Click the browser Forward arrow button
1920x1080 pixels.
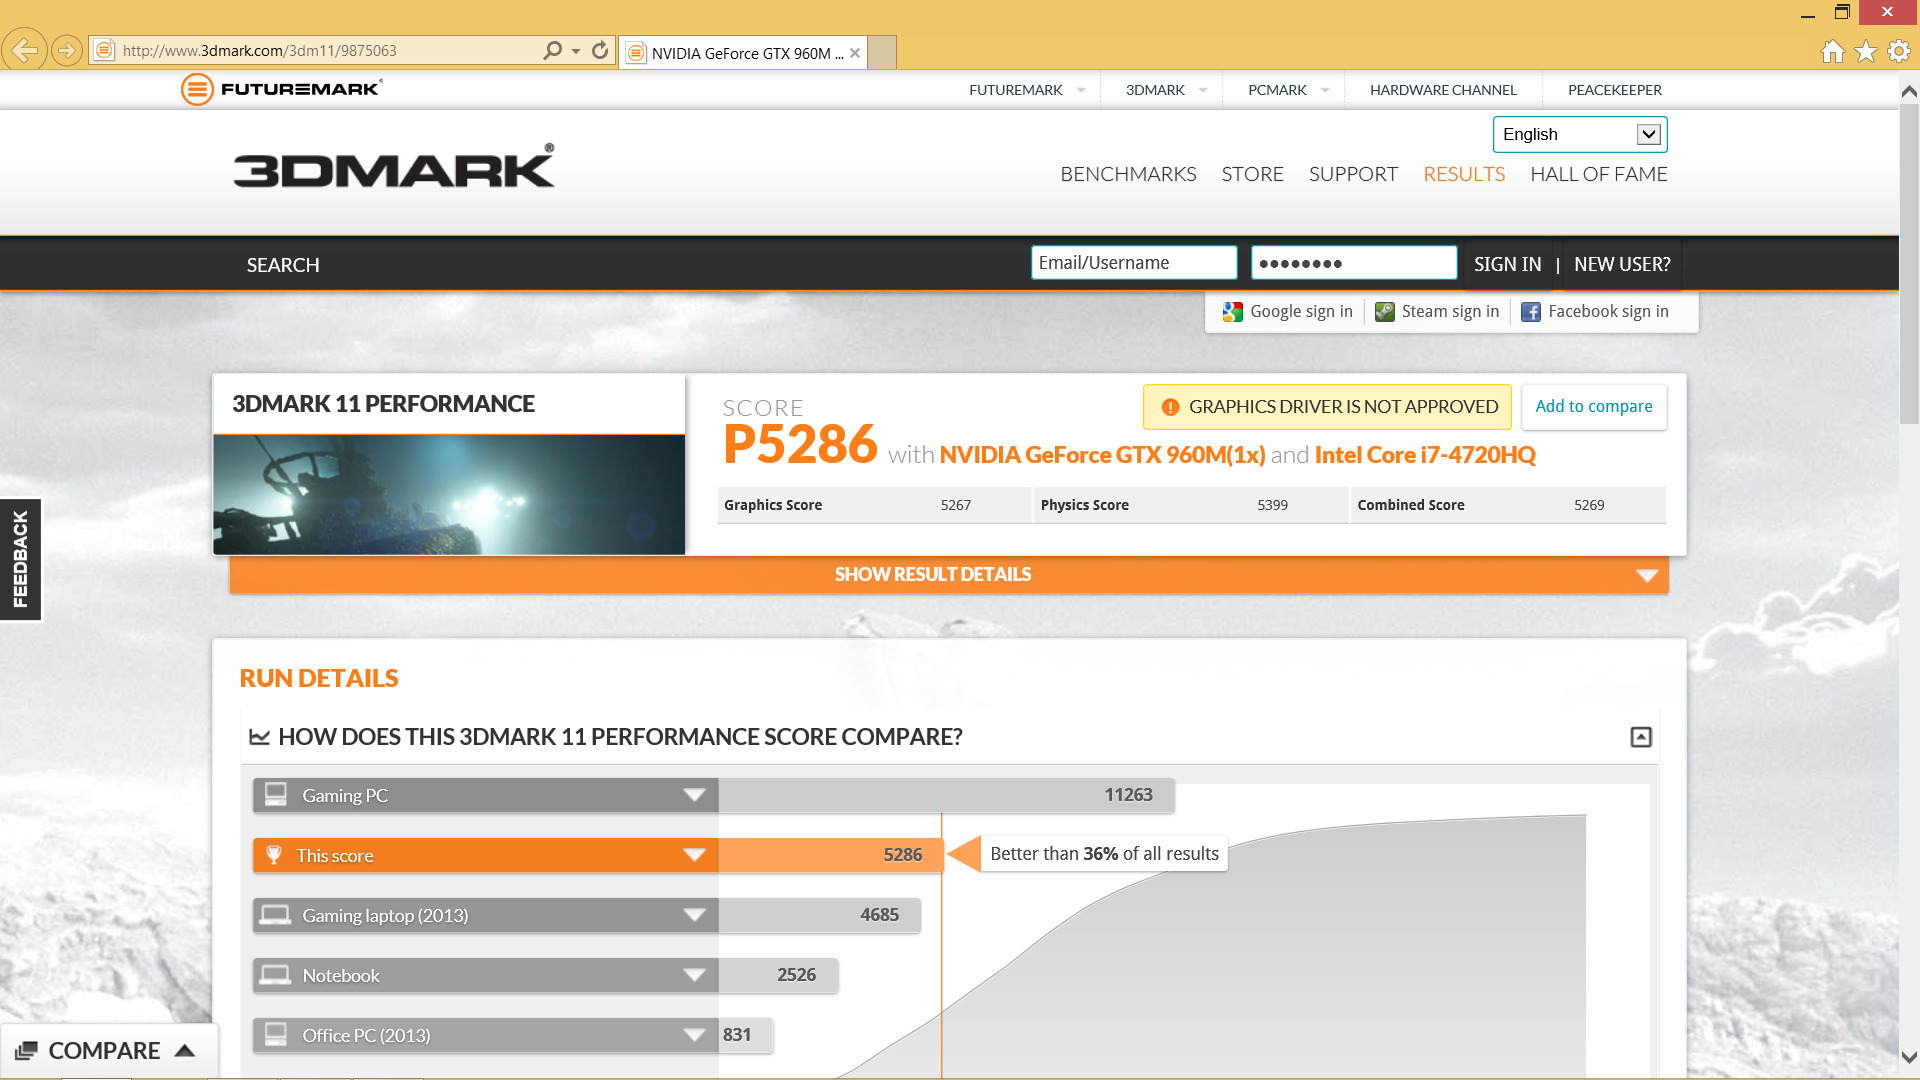point(67,50)
